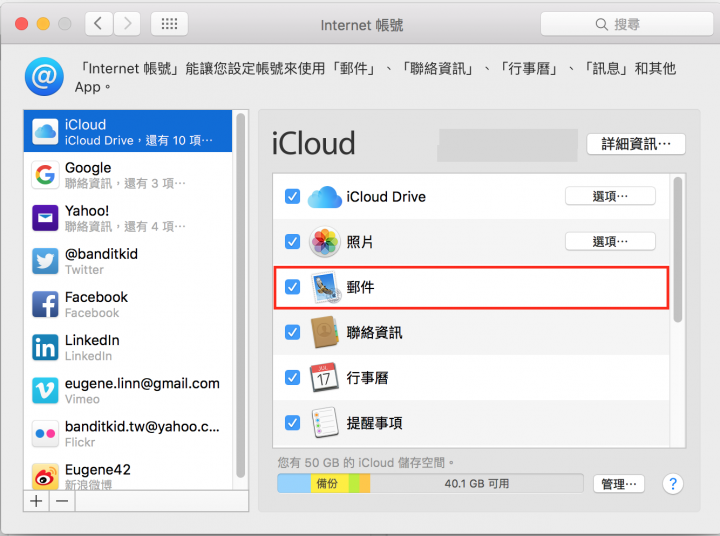
Task: Click the Flickr dots icon
Action: [45, 434]
